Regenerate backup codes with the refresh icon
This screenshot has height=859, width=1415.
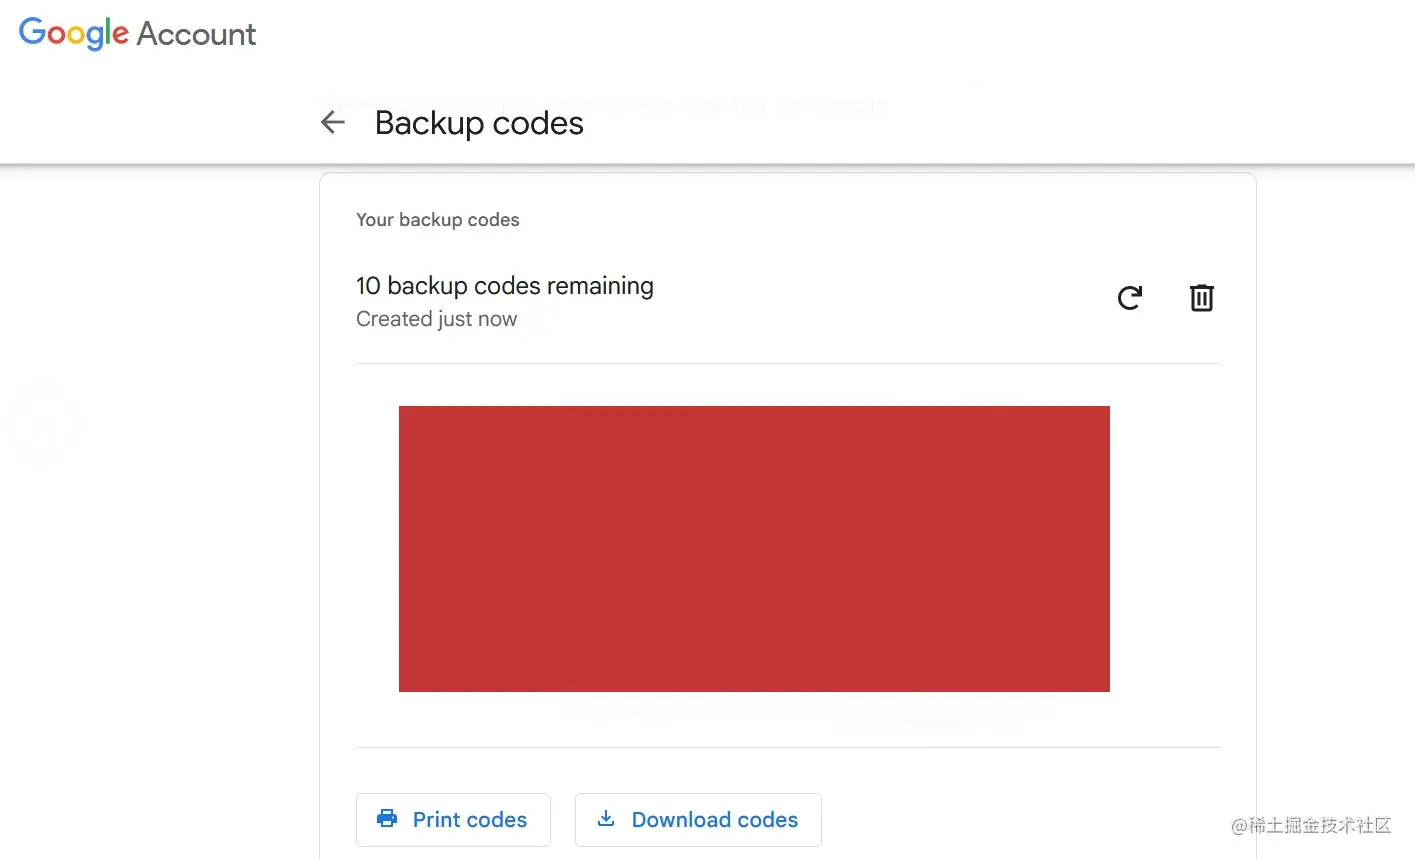pyautogui.click(x=1130, y=298)
